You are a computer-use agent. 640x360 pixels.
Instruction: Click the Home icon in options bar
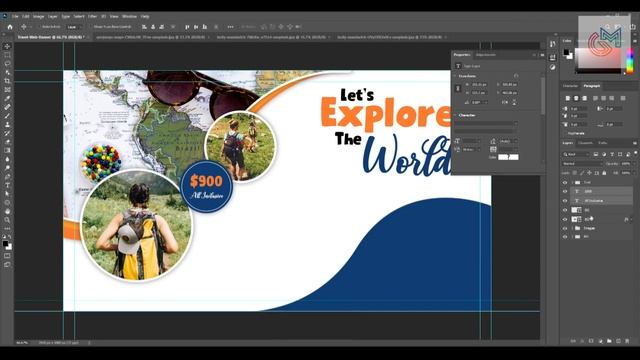(x=10, y=27)
